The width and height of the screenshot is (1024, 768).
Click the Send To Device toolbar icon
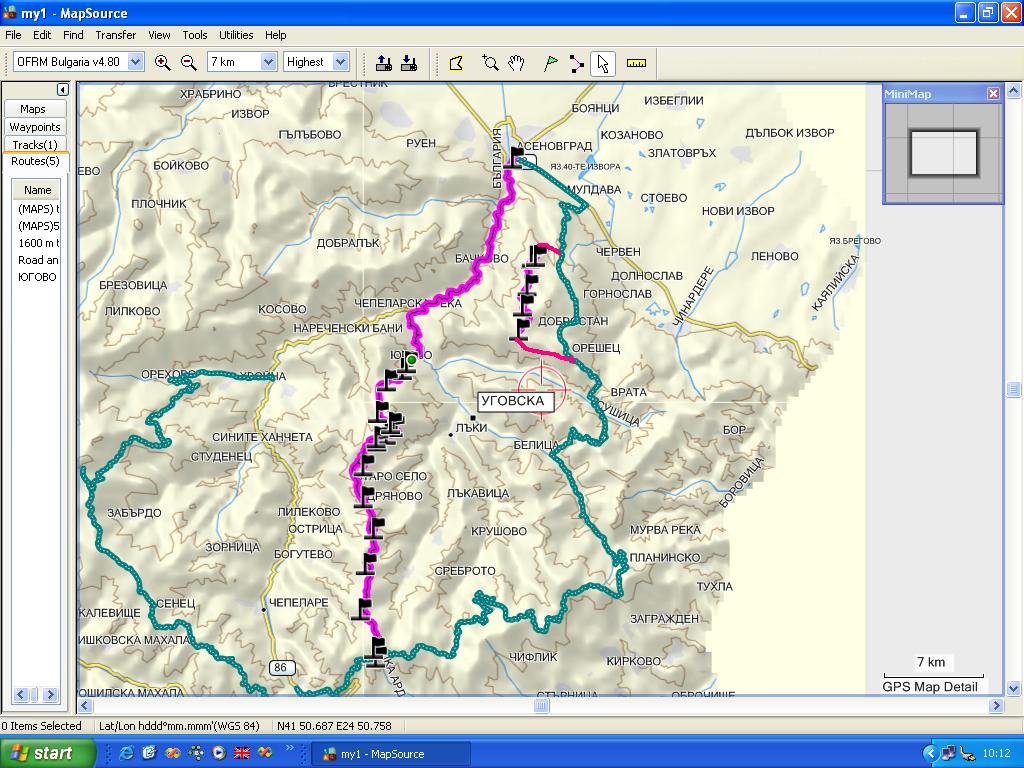384,63
